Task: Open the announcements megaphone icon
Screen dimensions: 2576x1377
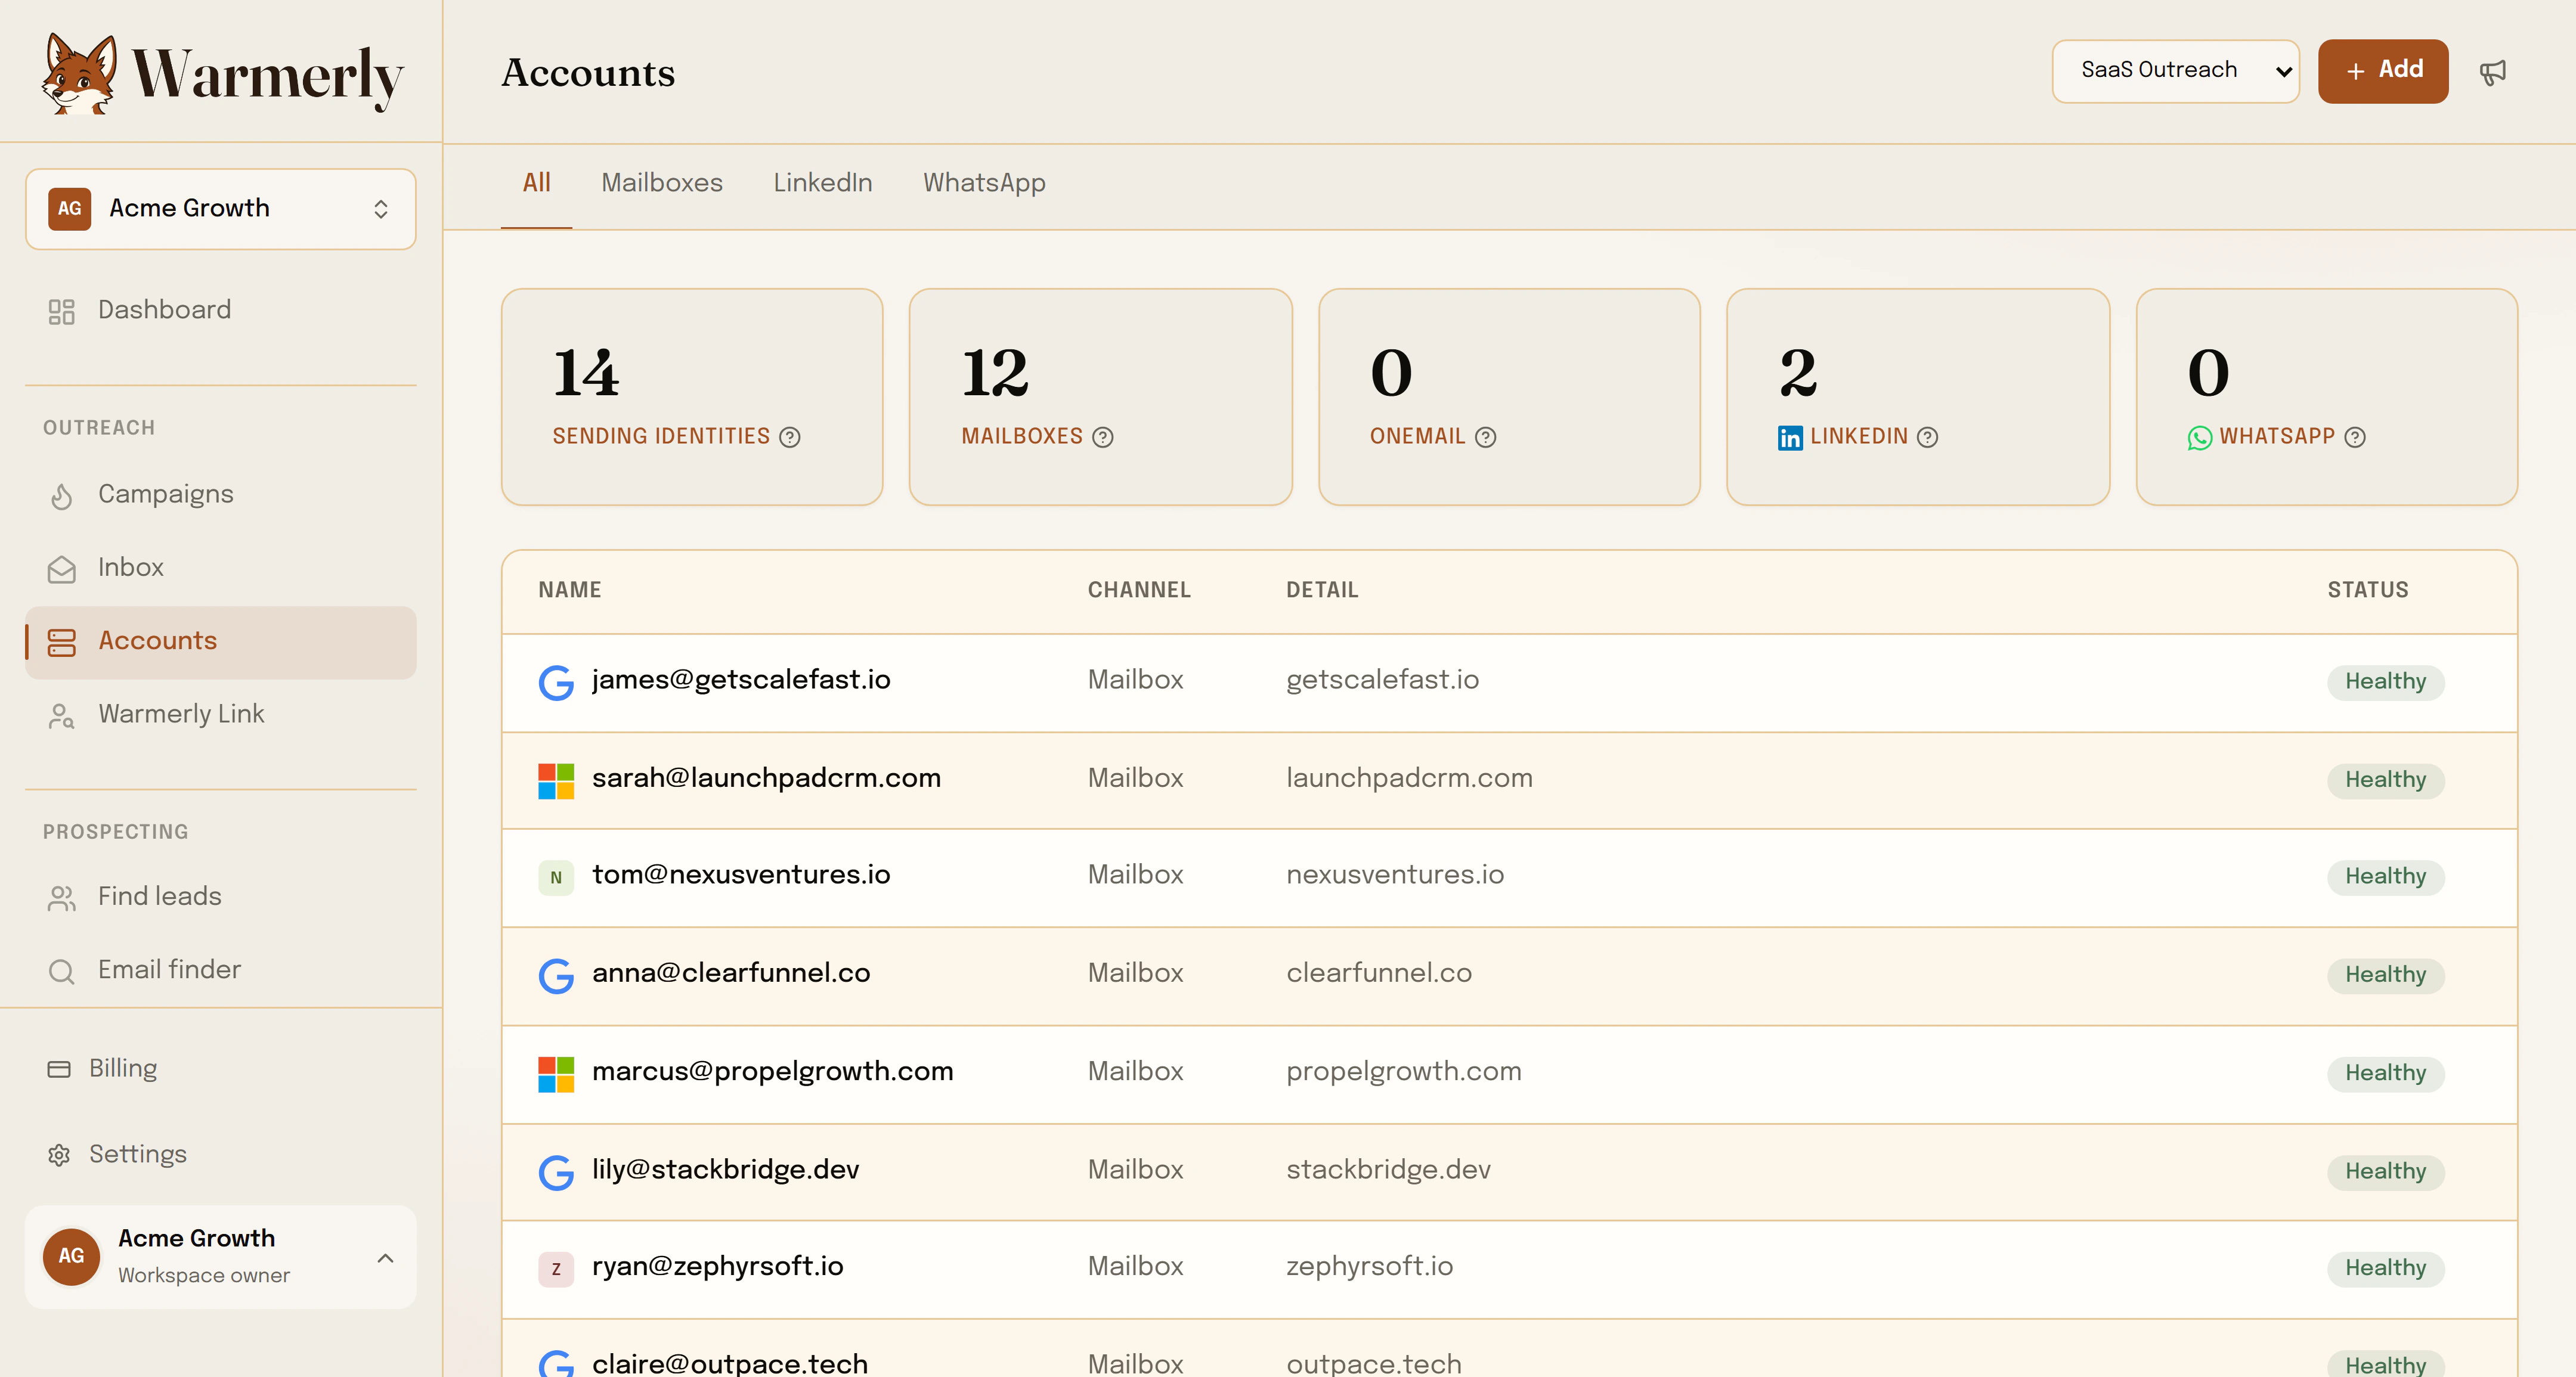Action: click(x=2493, y=72)
